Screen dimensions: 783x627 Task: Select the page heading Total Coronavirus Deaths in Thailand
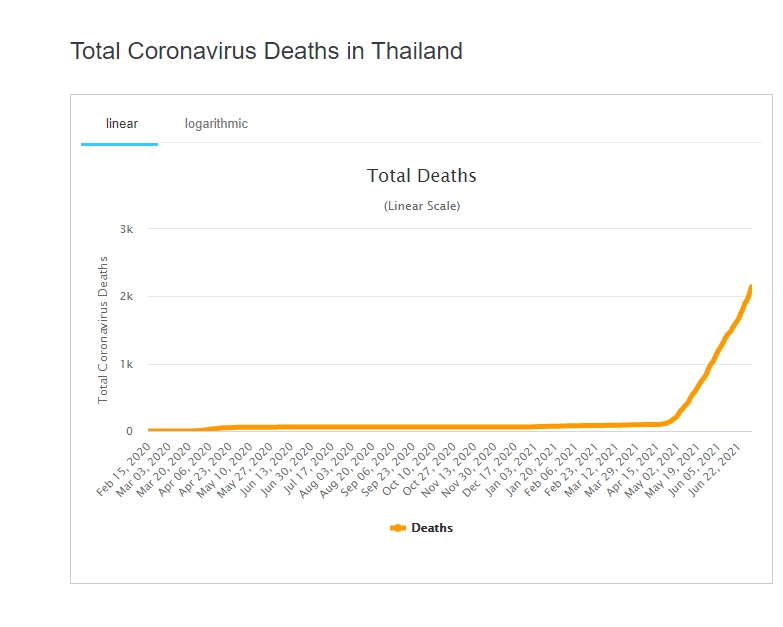tap(266, 51)
